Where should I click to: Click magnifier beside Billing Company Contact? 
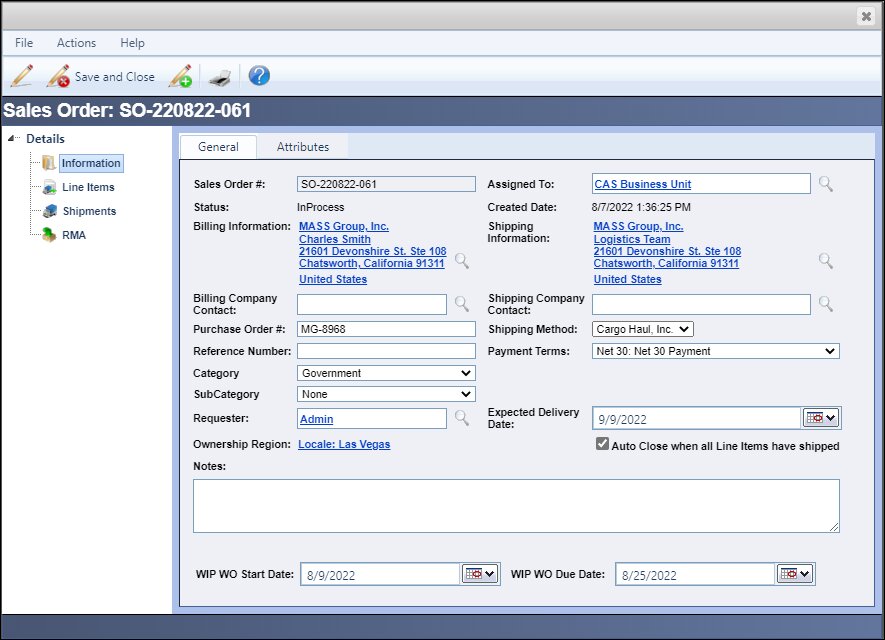click(x=461, y=303)
